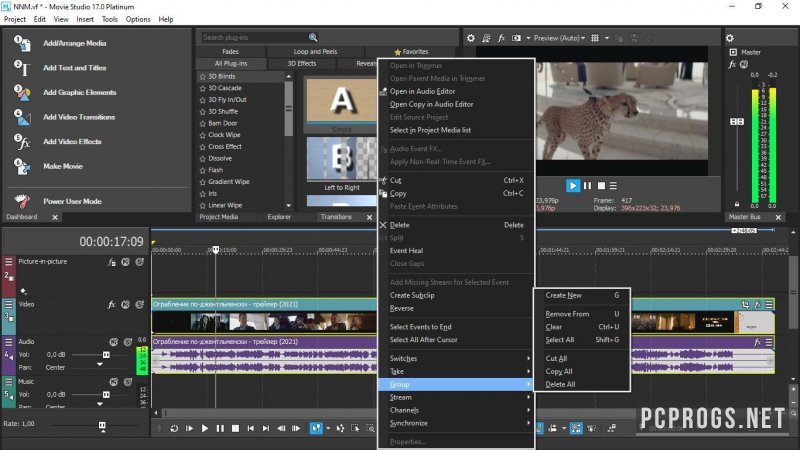Click Add Video Transitions in Dashboard
The height and width of the screenshot is (450, 800).
(x=79, y=117)
